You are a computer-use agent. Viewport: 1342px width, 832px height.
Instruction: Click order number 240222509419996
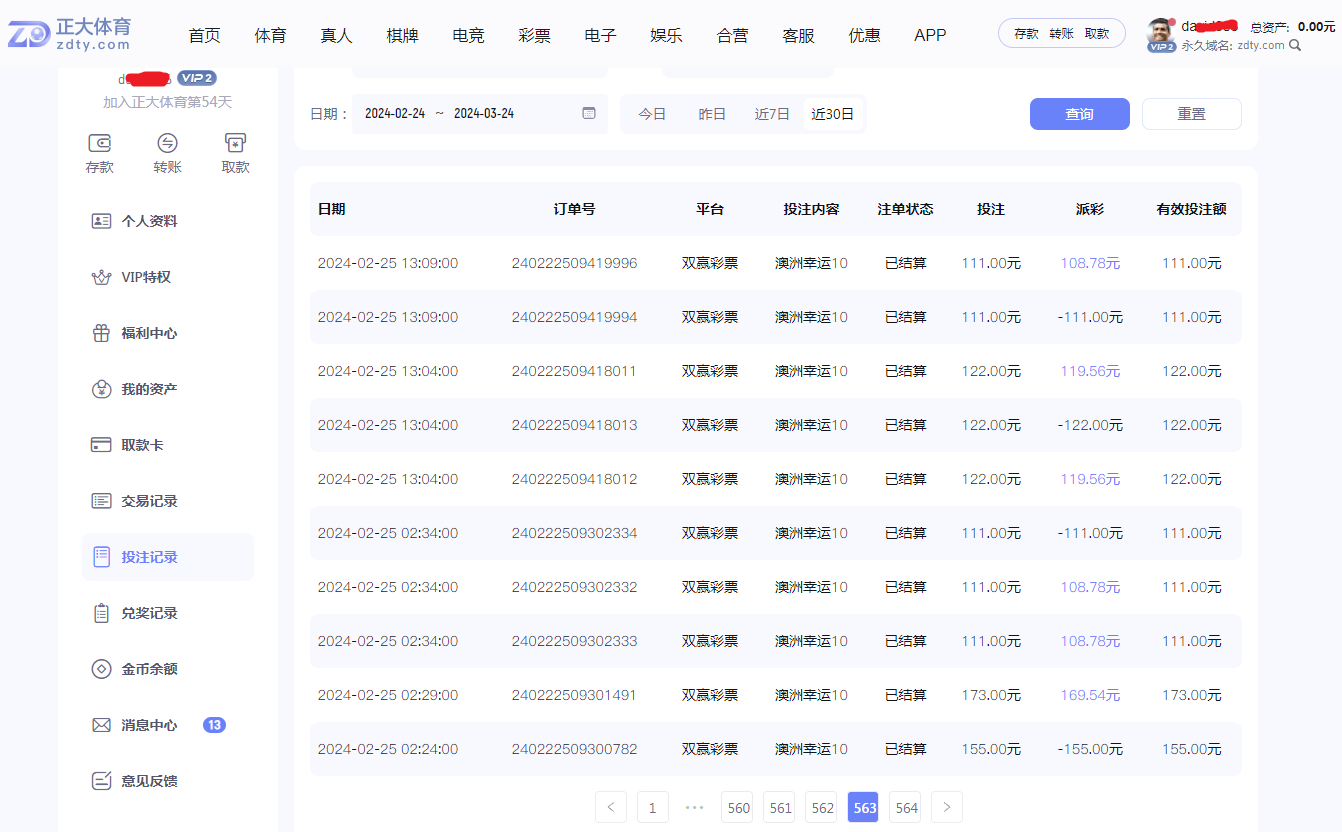click(574, 263)
